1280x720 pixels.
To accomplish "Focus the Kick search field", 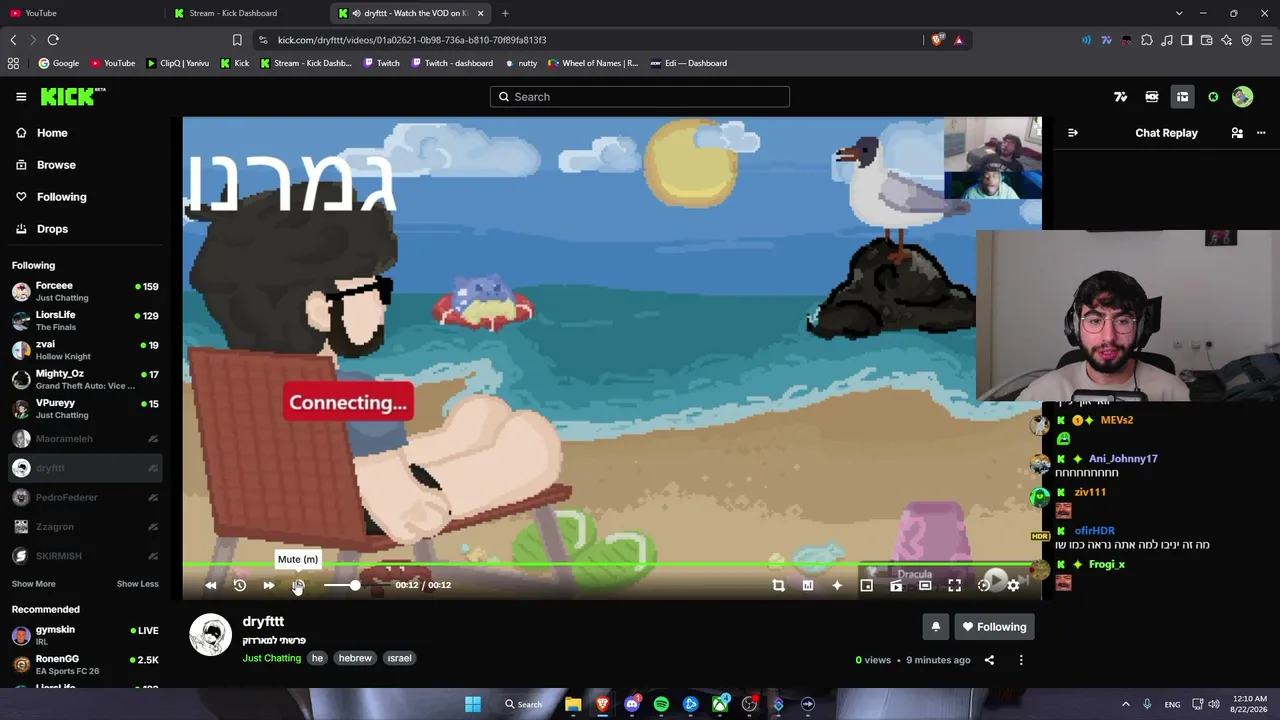I will (x=640, y=97).
